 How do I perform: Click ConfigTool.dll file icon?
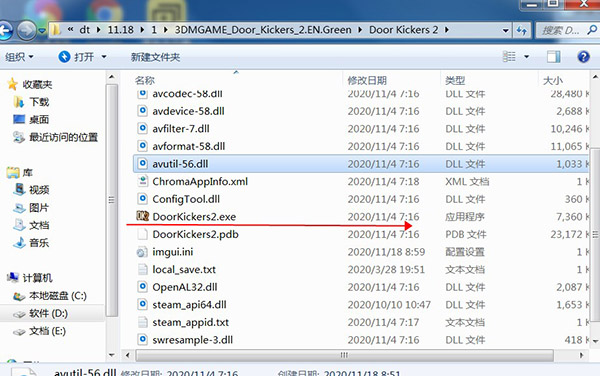142,199
